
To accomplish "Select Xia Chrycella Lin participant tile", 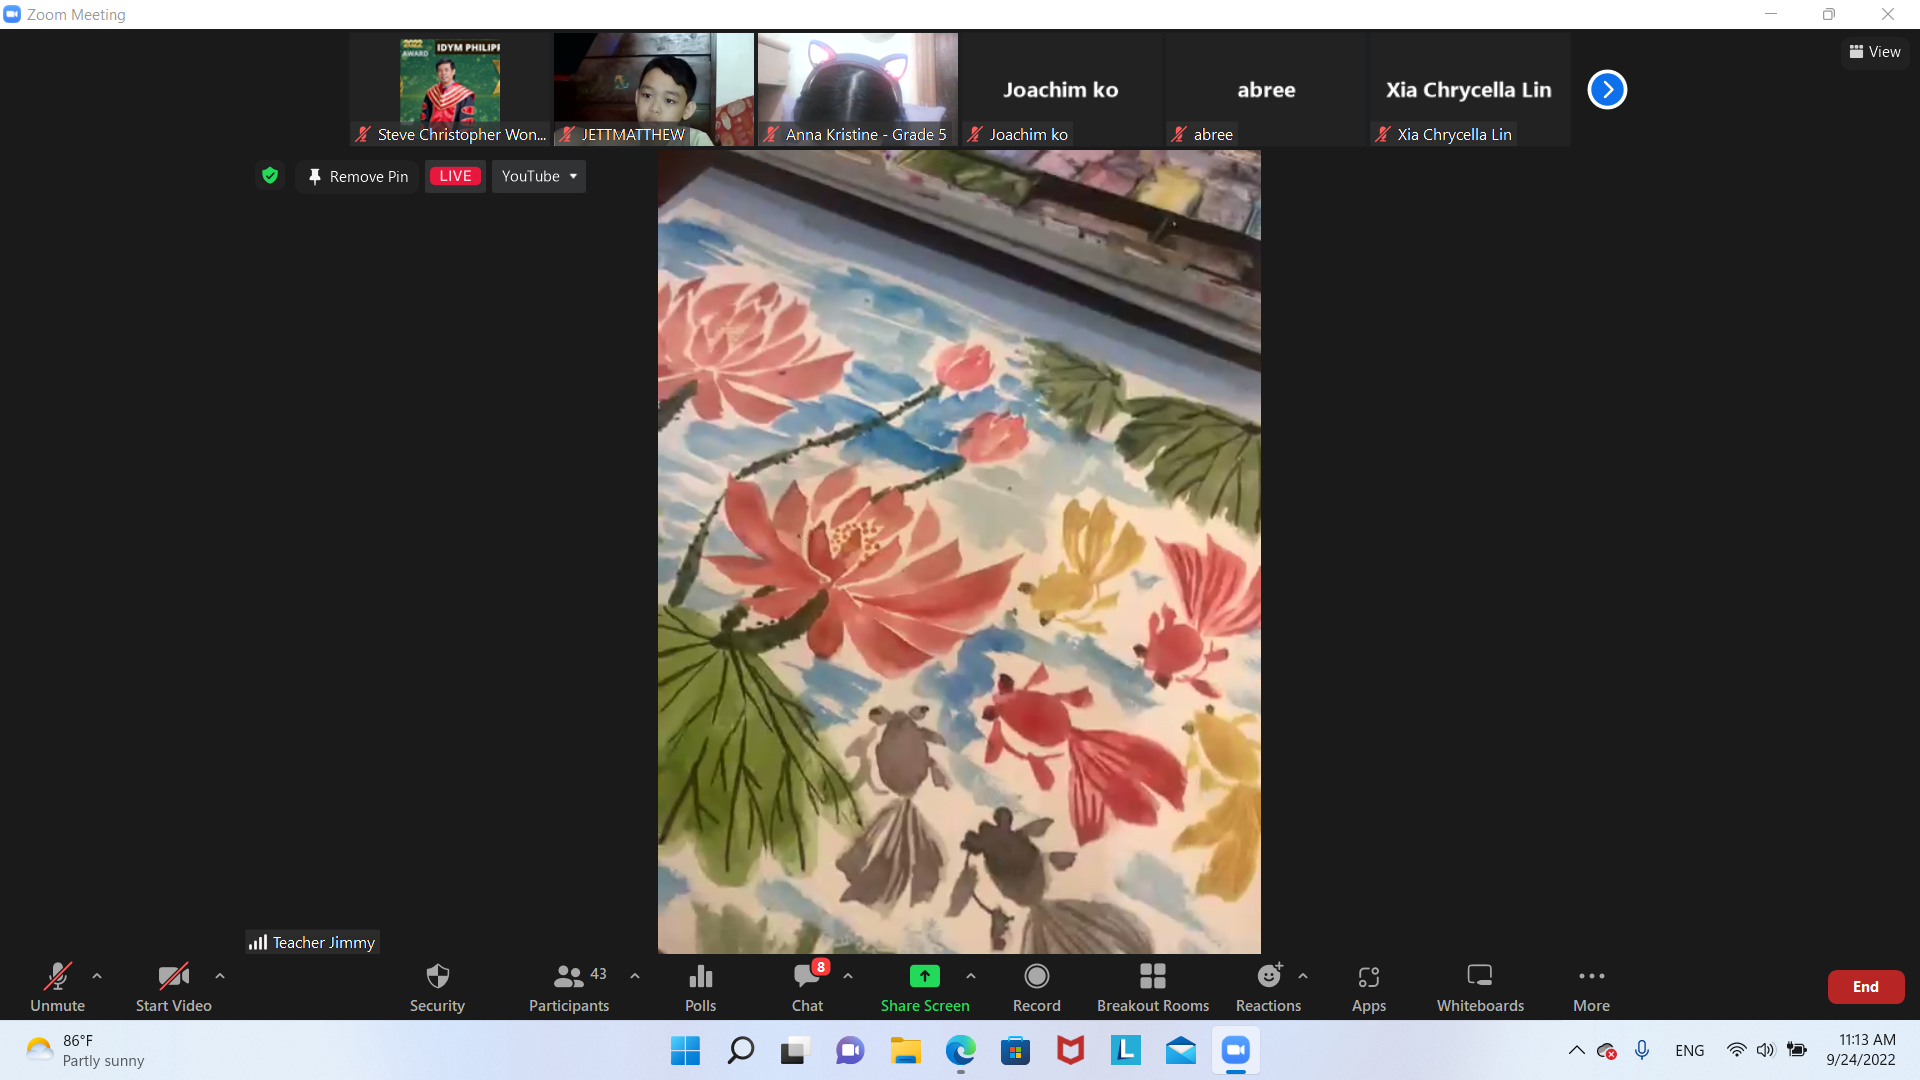I will [x=1470, y=90].
